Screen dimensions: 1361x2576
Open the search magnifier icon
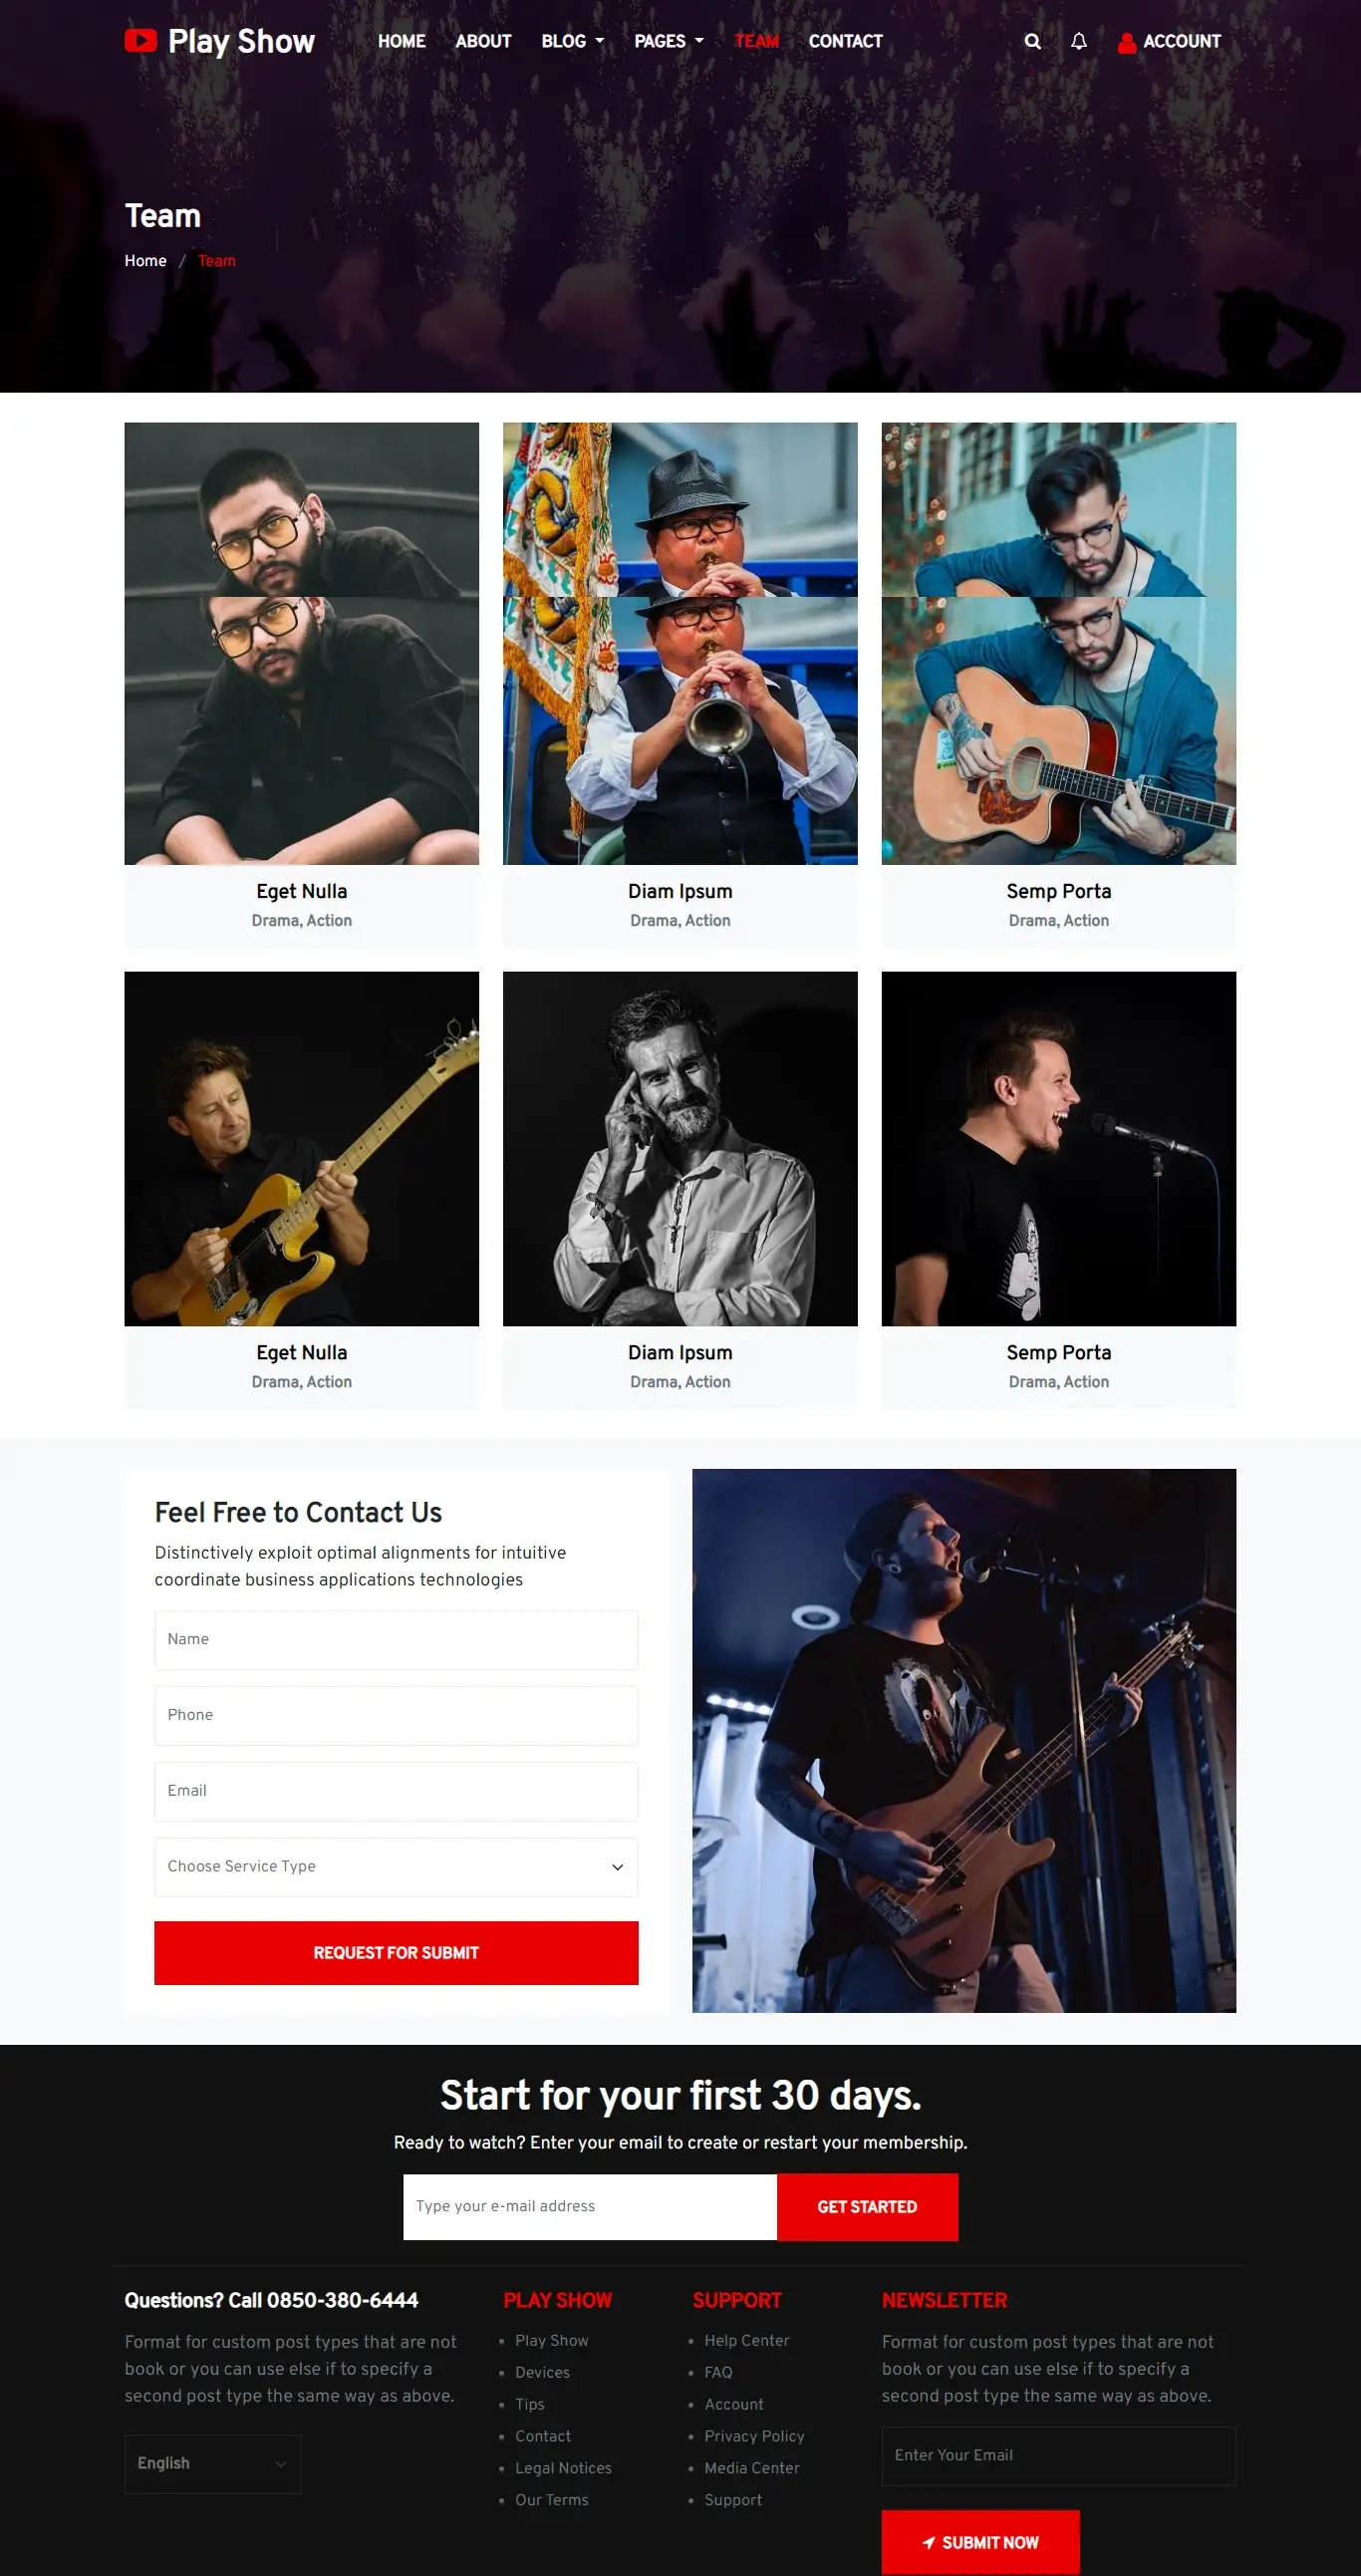coord(1033,41)
